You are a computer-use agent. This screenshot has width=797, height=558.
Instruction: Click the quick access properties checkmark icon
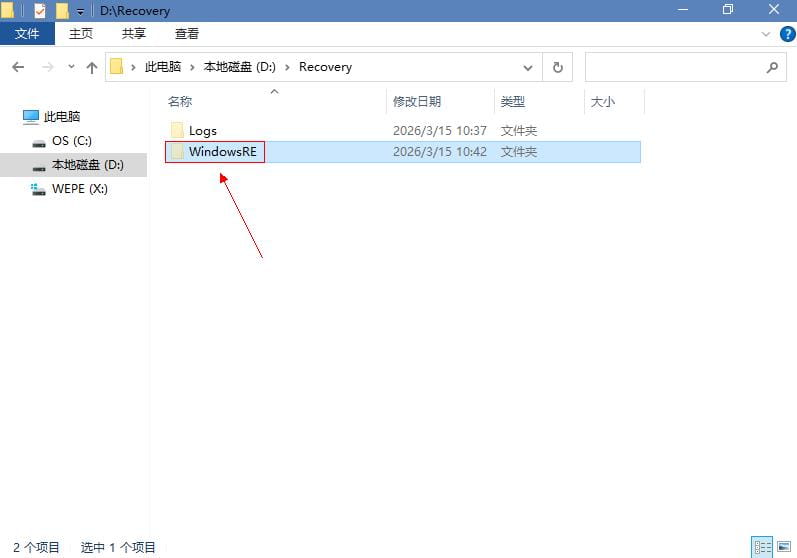tap(40, 10)
